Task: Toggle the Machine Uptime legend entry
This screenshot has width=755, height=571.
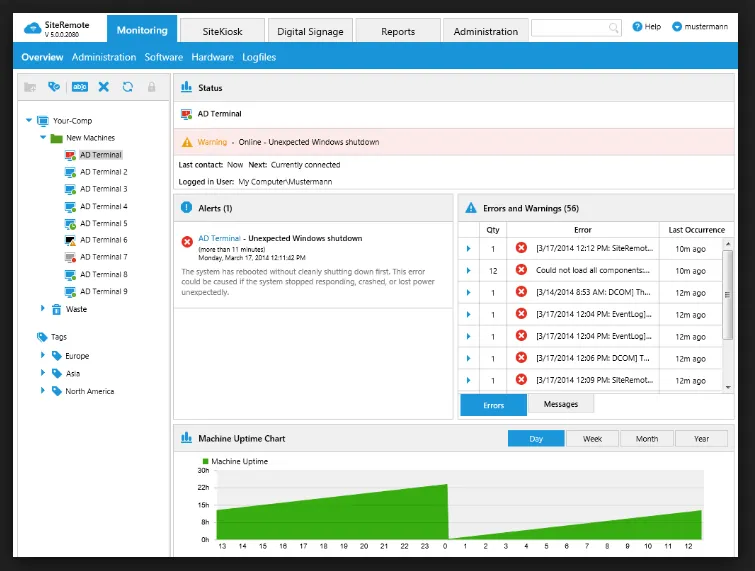Action: (235, 461)
